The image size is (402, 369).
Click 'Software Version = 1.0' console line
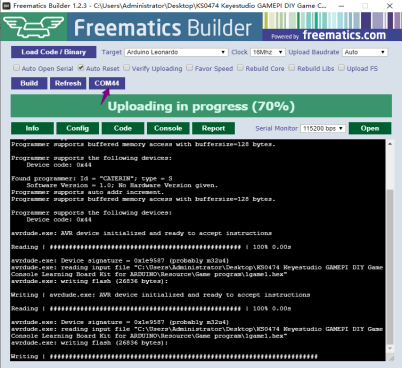click(122, 185)
